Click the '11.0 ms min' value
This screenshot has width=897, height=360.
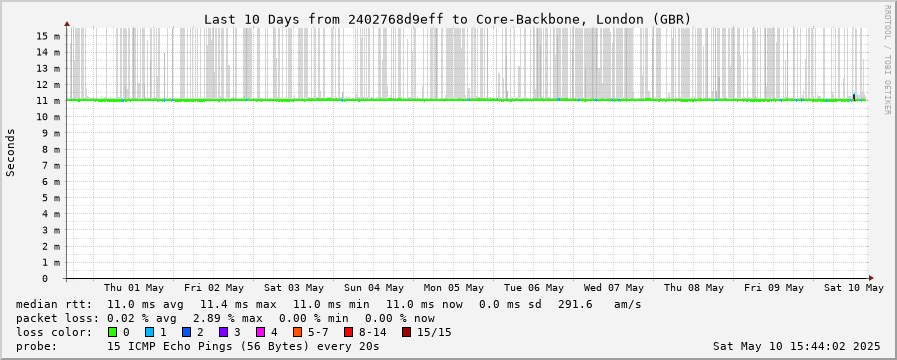331,304
